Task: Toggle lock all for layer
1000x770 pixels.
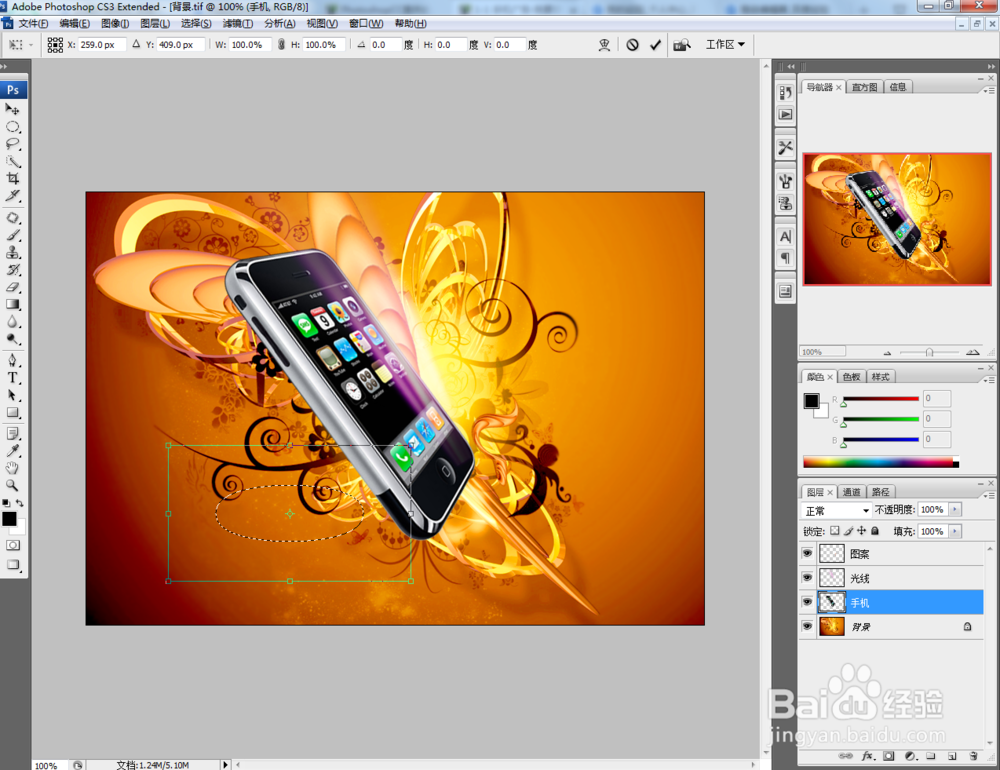Action: click(x=875, y=531)
